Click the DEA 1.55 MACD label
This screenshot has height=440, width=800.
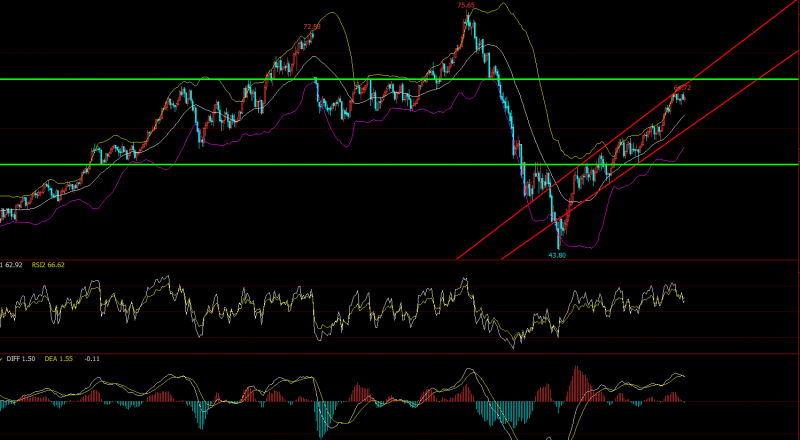(x=60, y=358)
